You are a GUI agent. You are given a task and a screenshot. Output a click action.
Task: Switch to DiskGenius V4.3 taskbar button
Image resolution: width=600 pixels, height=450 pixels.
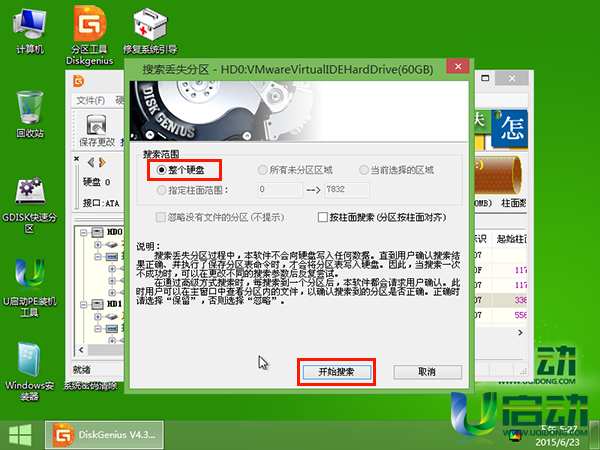[x=104, y=435]
